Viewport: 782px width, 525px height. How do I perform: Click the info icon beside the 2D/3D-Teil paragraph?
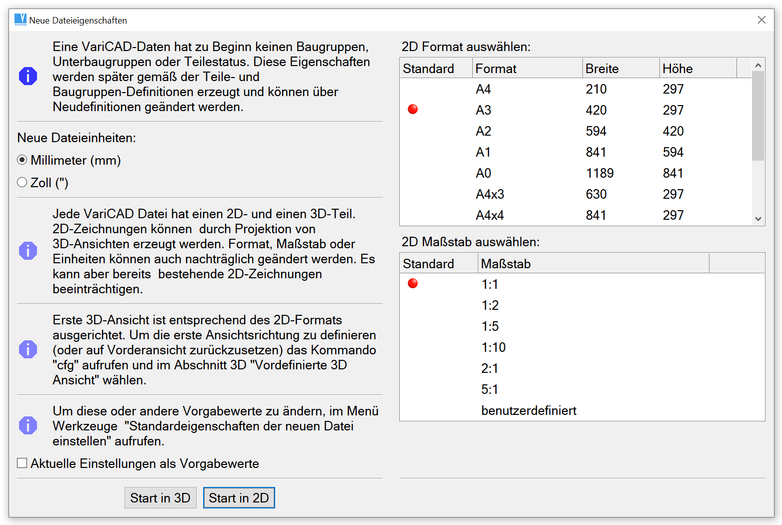[28, 250]
